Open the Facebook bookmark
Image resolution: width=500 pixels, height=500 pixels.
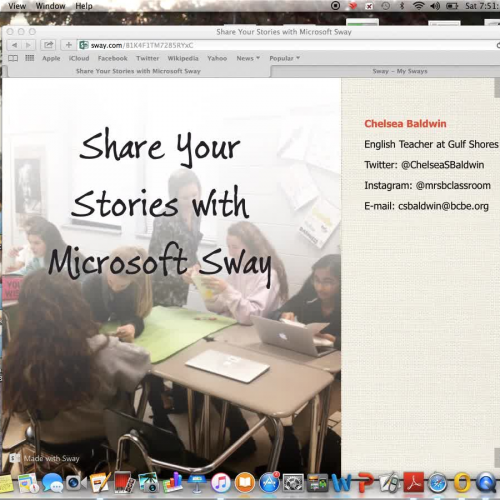113,58
